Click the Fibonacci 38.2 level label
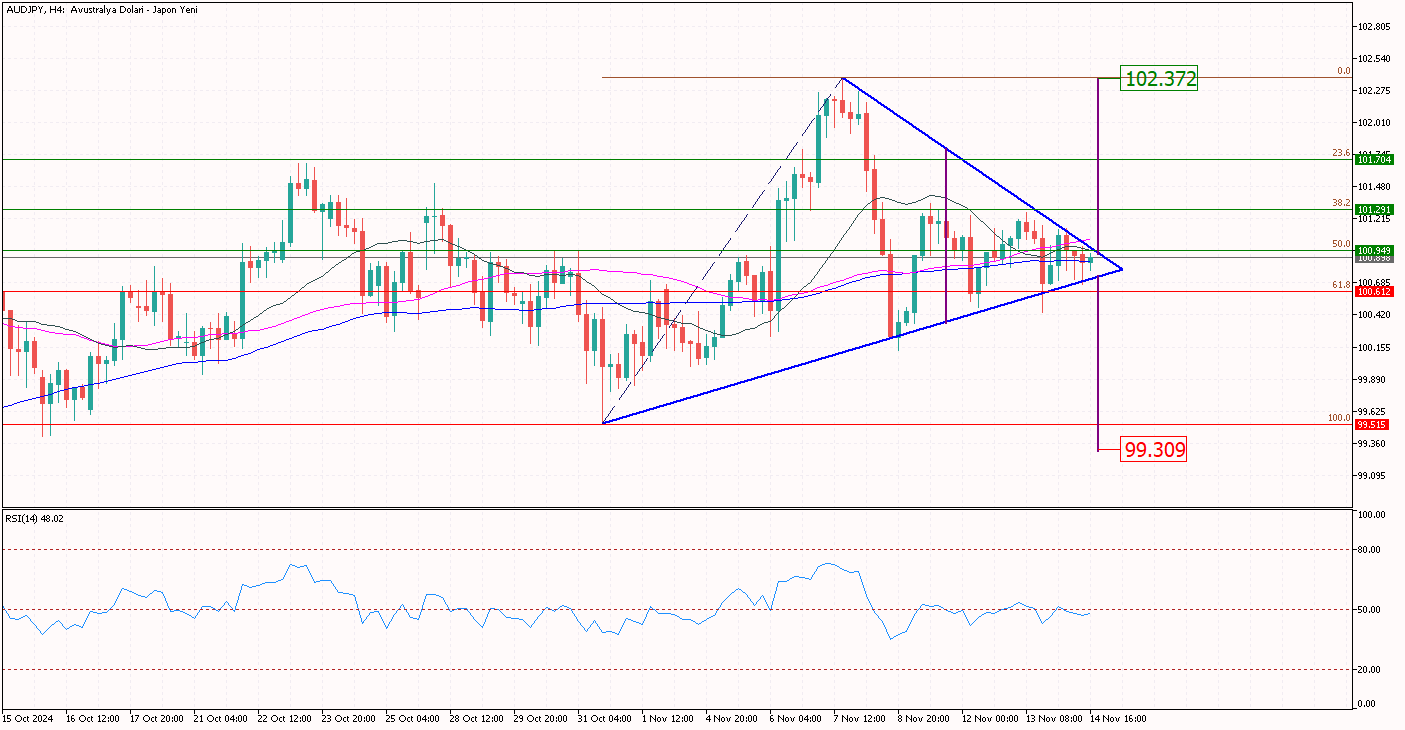 point(1342,203)
